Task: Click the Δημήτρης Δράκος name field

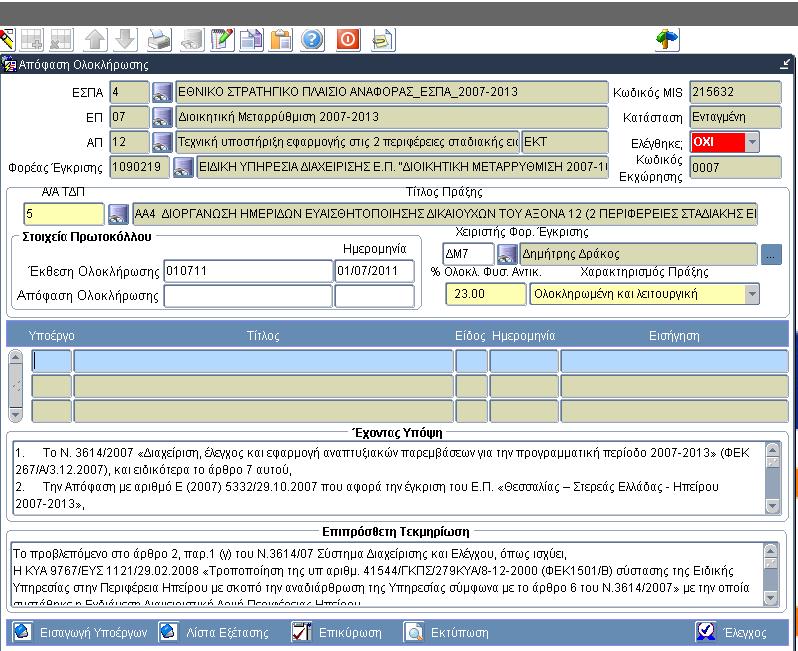Action: pos(638,254)
